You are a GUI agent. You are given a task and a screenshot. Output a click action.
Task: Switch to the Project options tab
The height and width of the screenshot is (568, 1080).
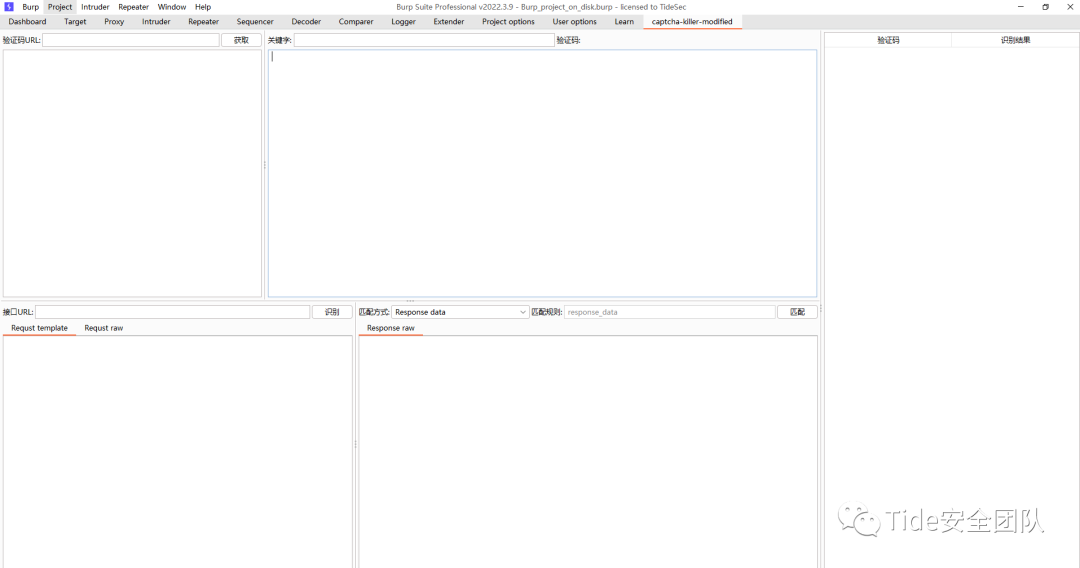pos(508,21)
